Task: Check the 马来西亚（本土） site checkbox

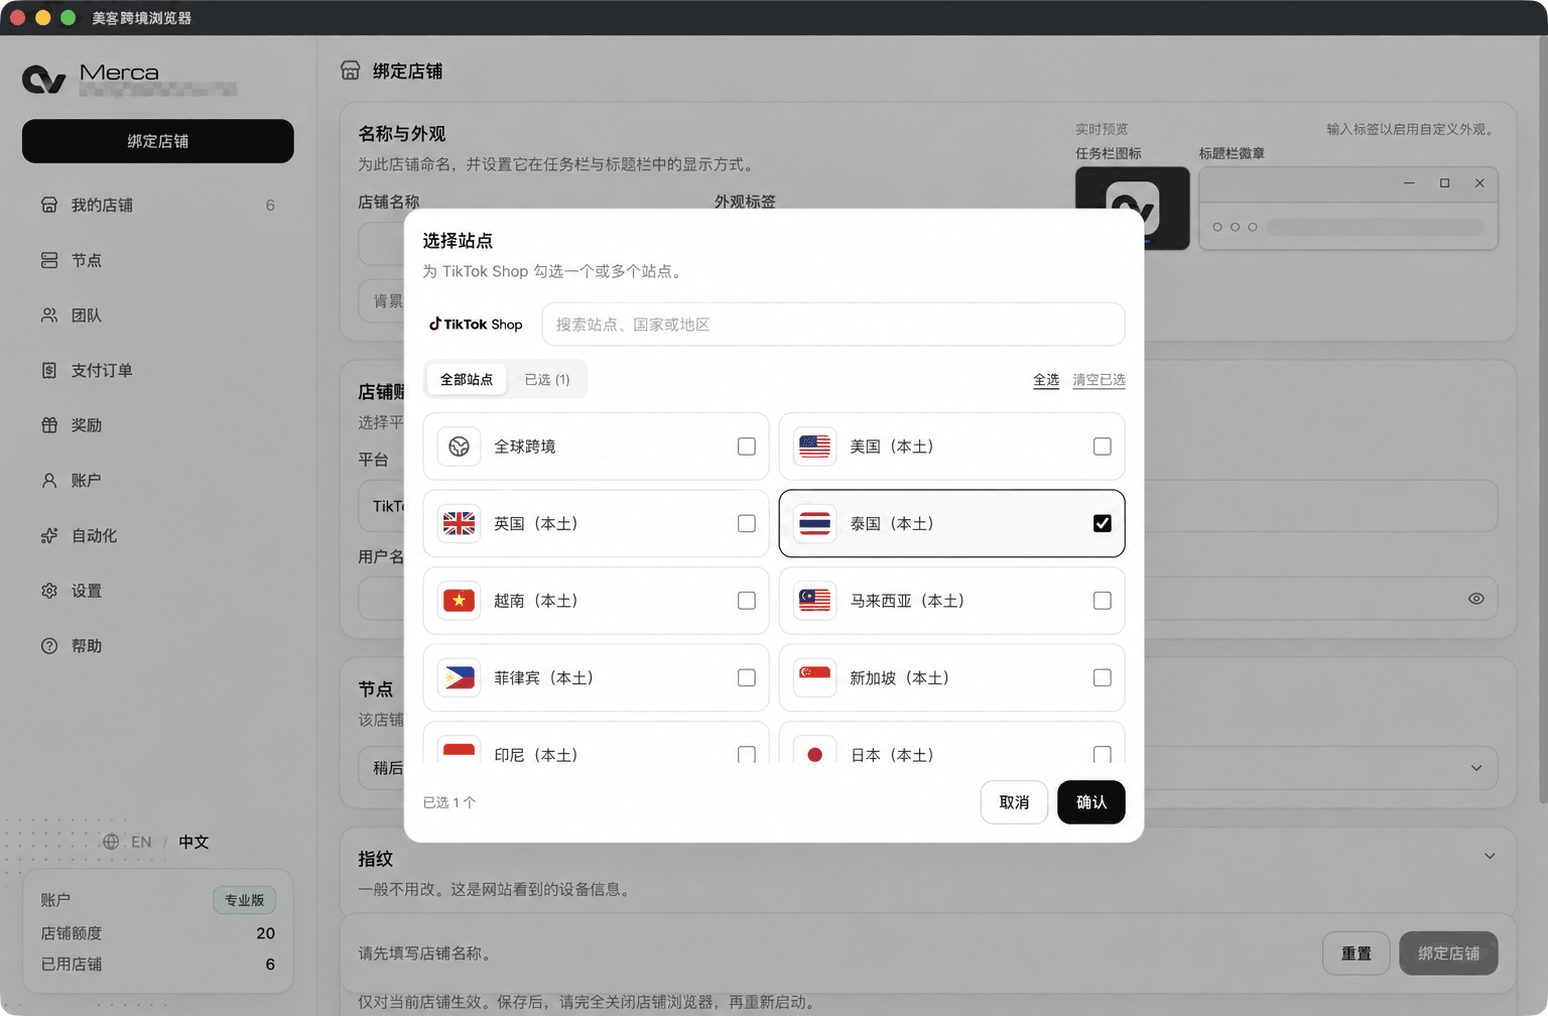Action: pos(1102,600)
